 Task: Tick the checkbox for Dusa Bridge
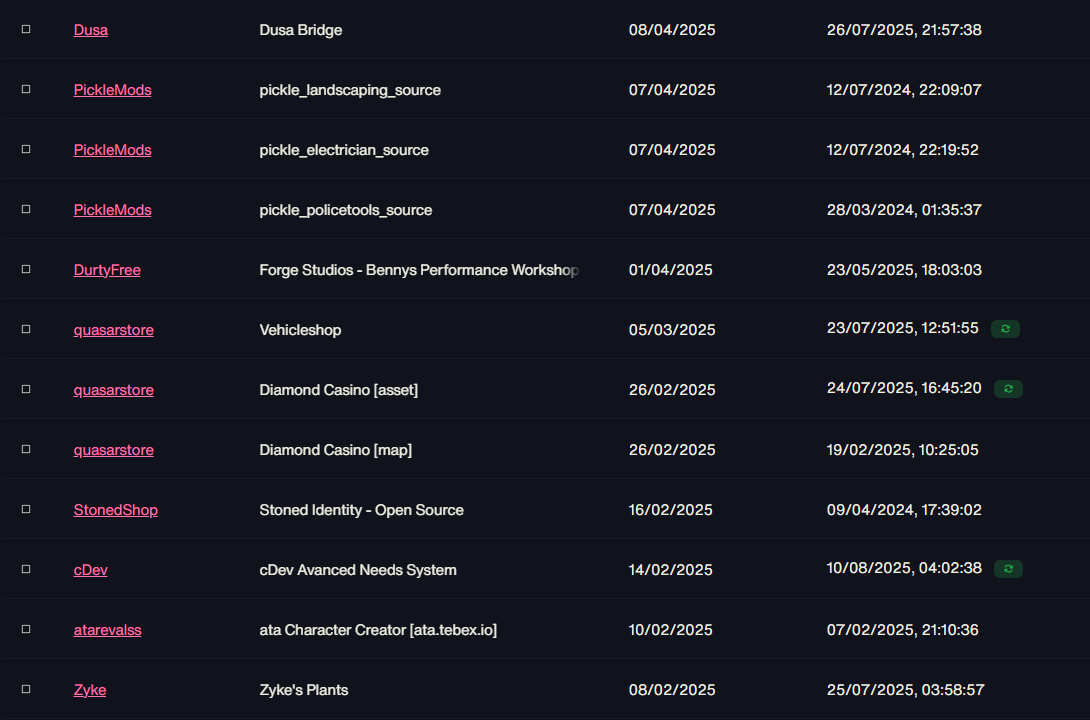26,29
